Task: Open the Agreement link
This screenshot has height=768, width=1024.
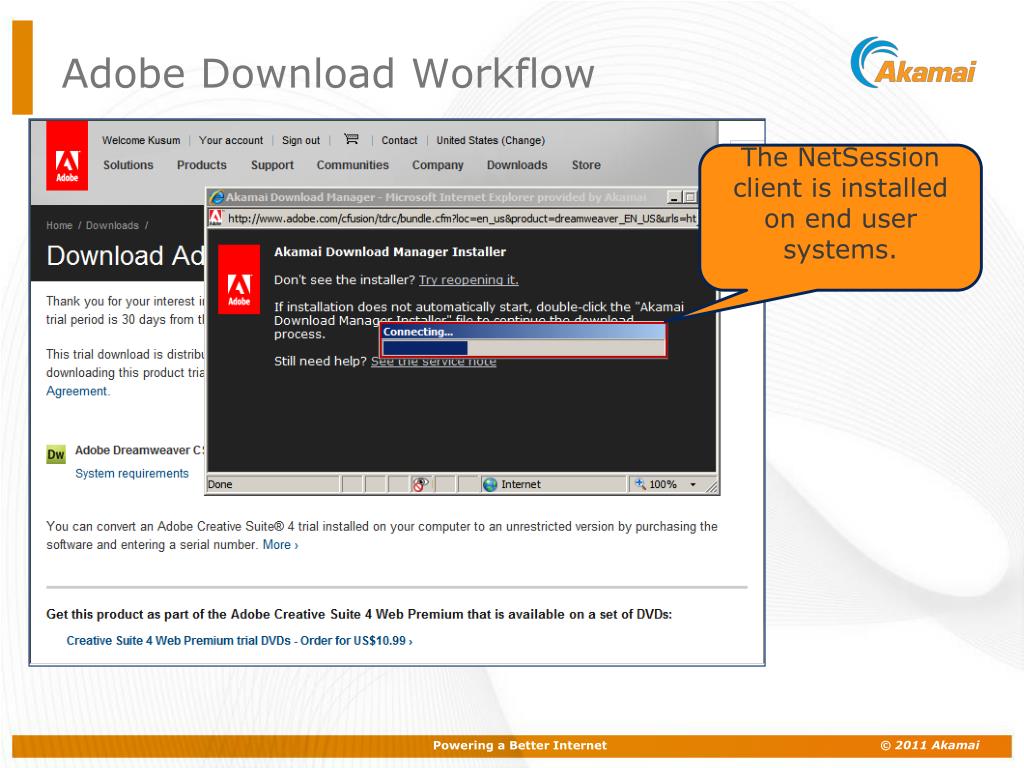Action: (76, 391)
